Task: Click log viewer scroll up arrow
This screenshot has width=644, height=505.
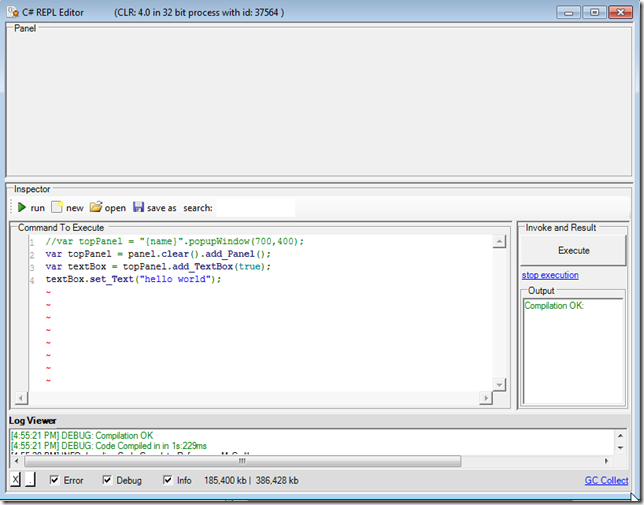Action: tap(620, 436)
